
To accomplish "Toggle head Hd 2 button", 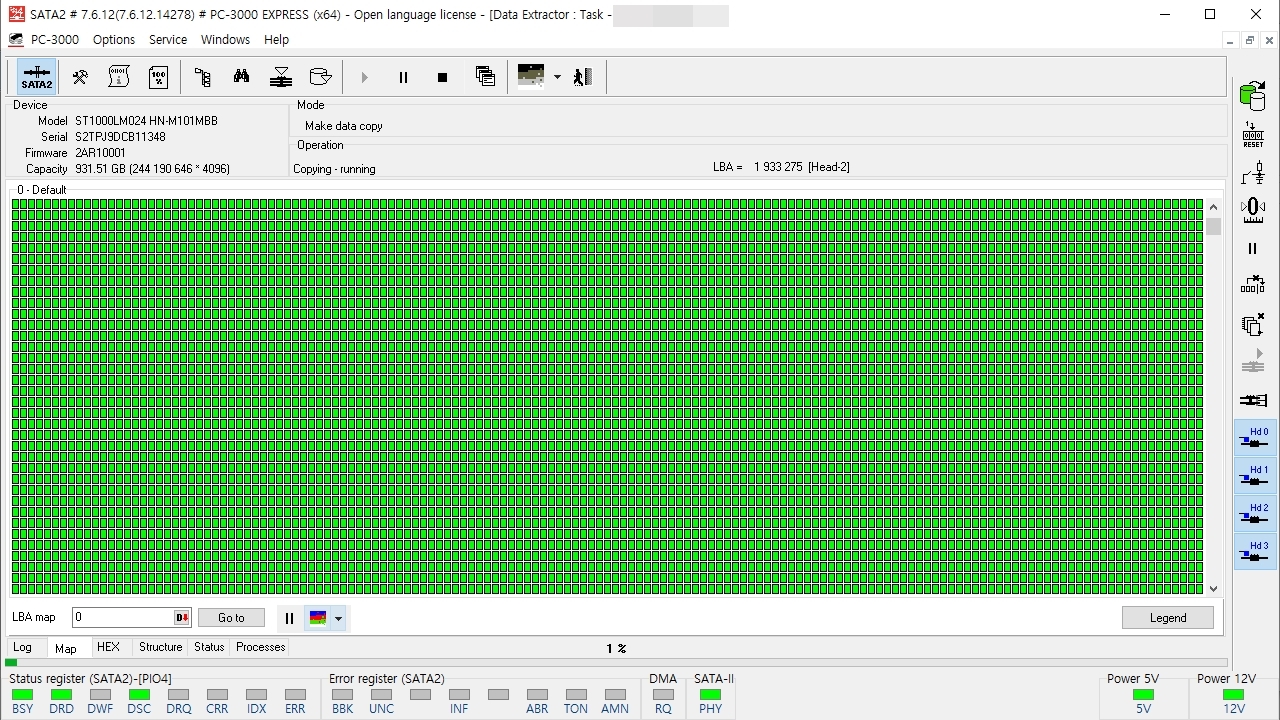I will tap(1255, 514).
